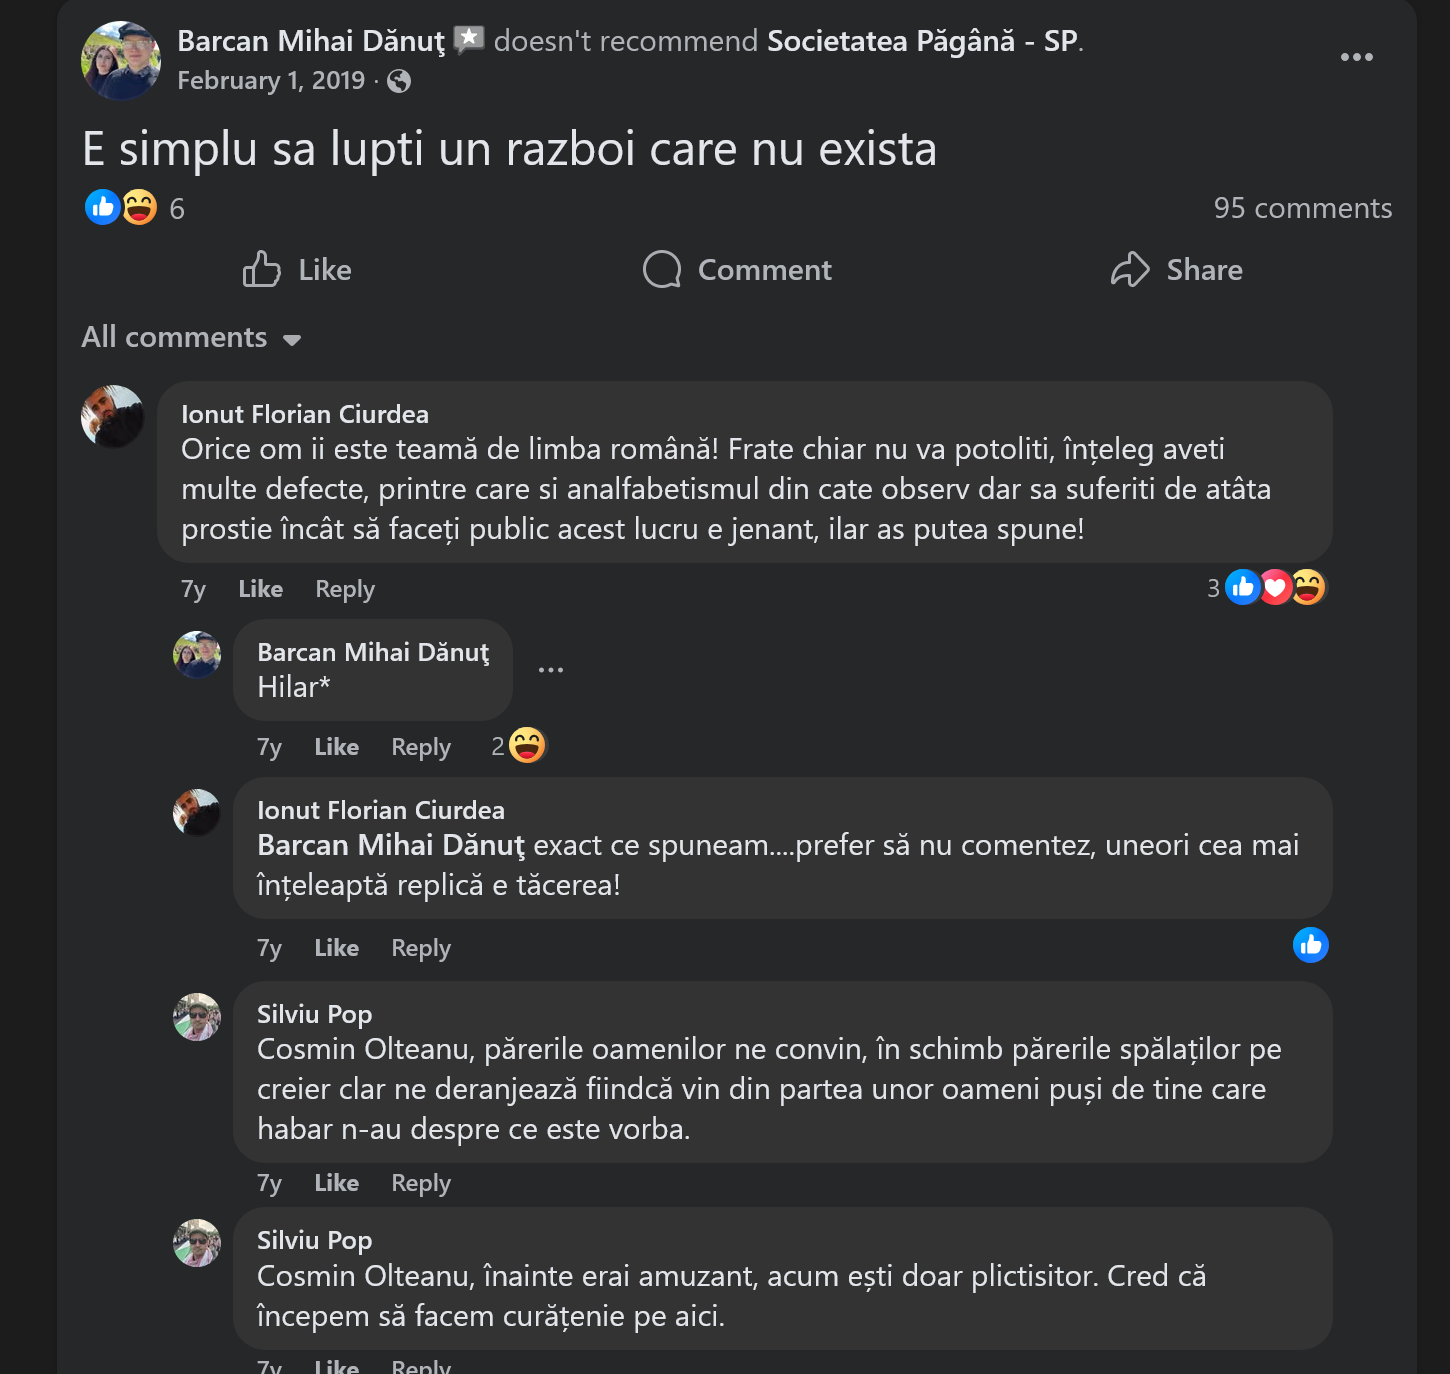Screen dimensions: 1450x1374
Task: Open the 95 comments link
Action: (1302, 208)
